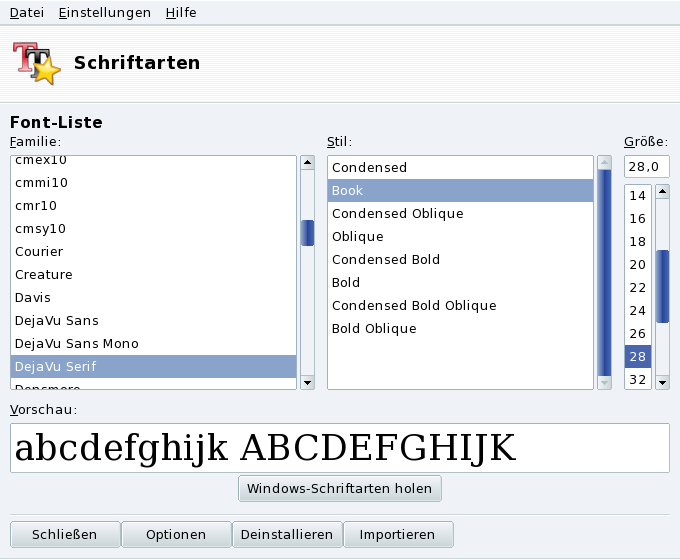
Task: Open the Einstellungen menu
Action: point(104,12)
